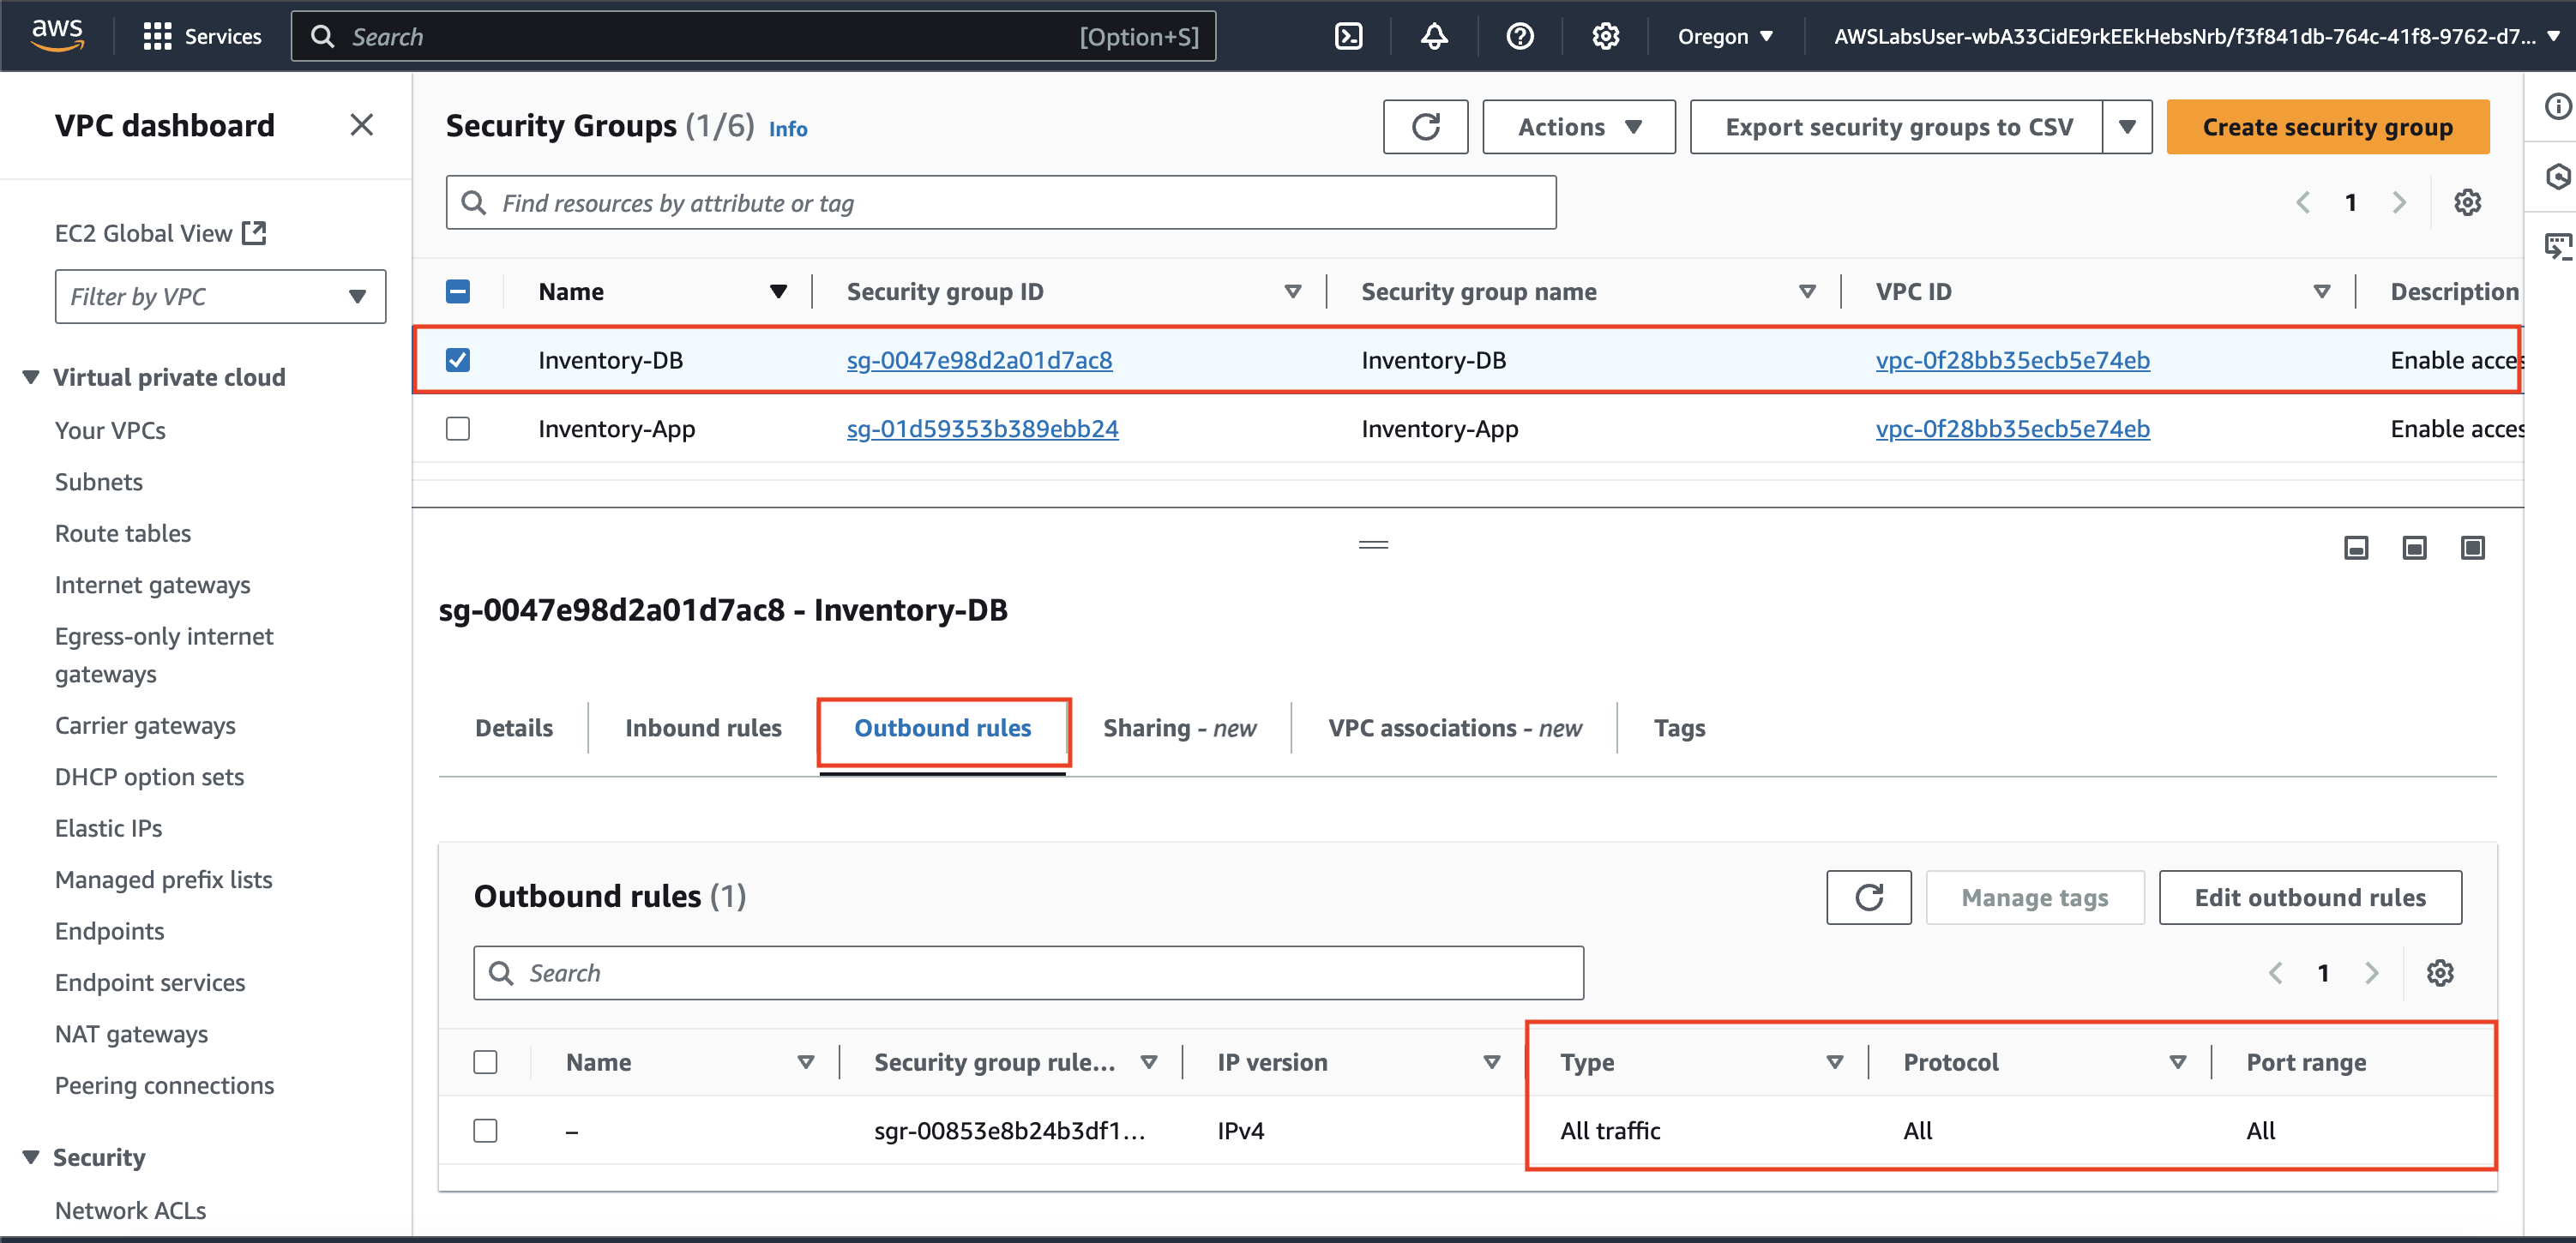Open the Actions dropdown menu

[1578, 127]
